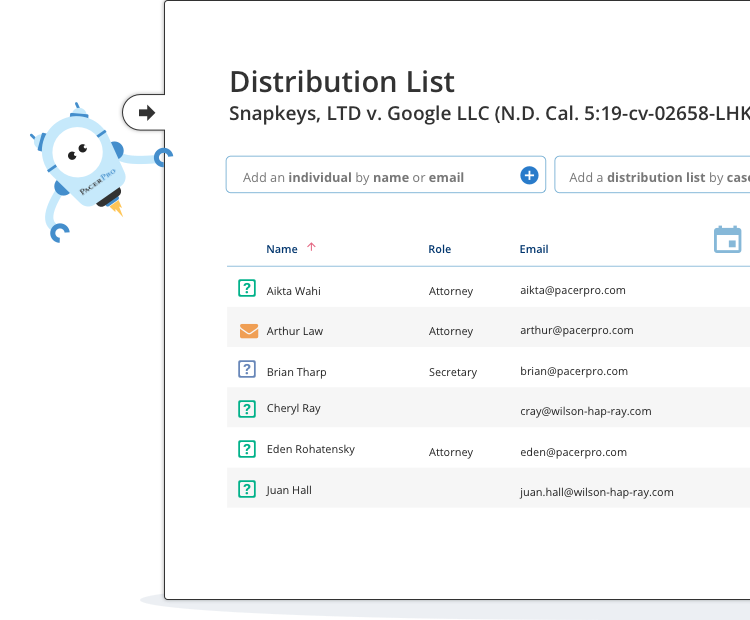This screenshot has width=750, height=620.
Task: Click email arthur@pacerpro.com
Action: click(x=577, y=331)
